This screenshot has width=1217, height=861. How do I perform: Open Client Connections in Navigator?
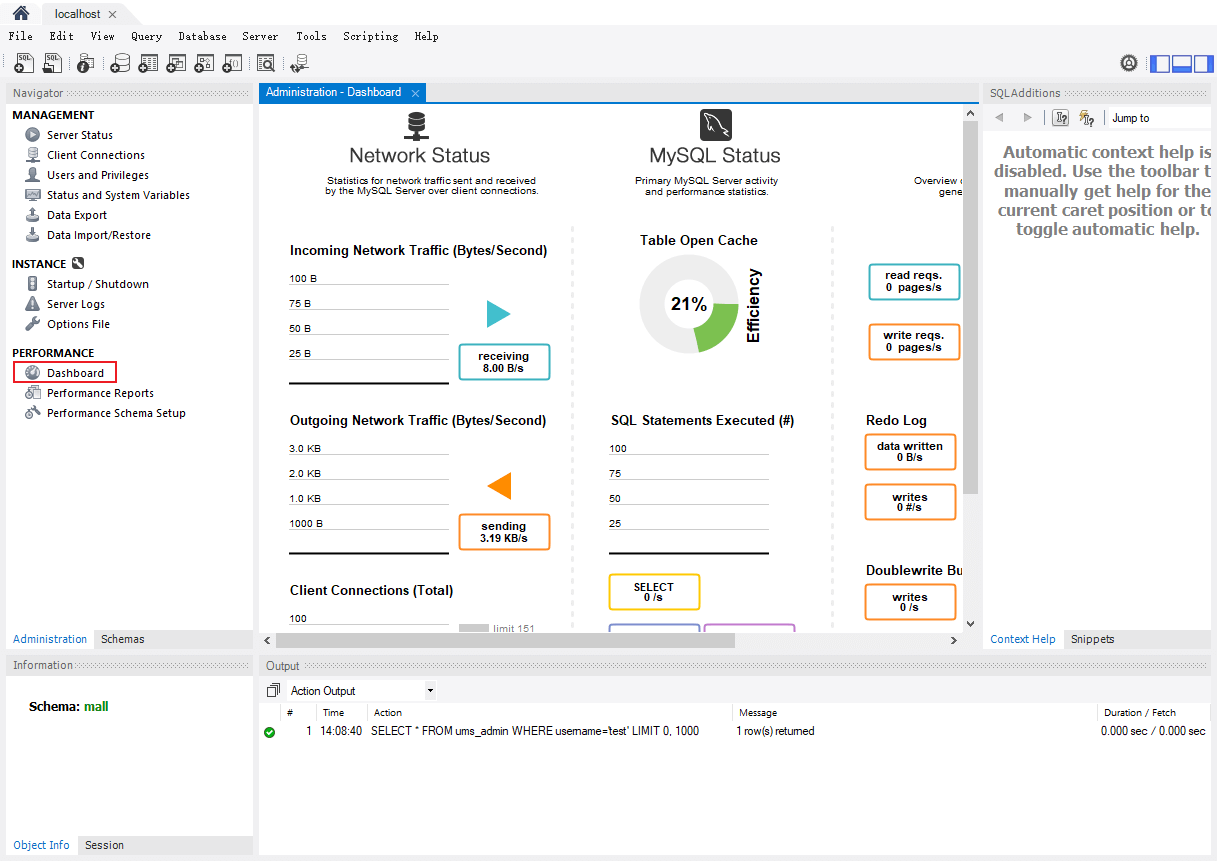[96, 155]
